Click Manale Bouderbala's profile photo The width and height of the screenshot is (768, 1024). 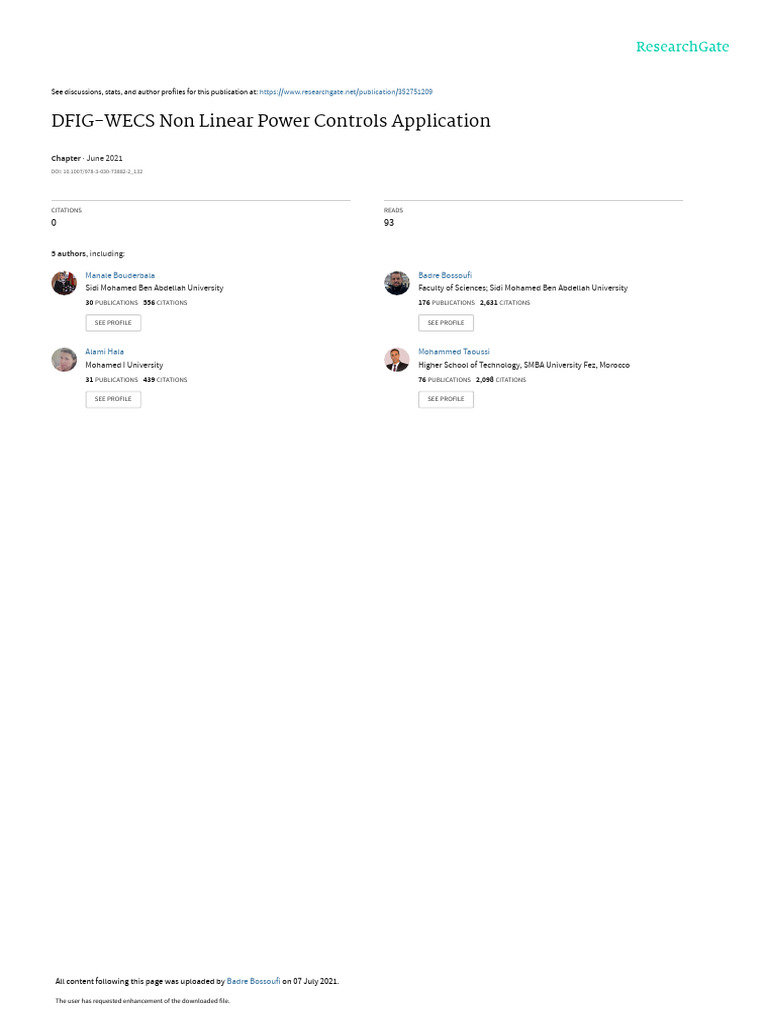(64, 283)
